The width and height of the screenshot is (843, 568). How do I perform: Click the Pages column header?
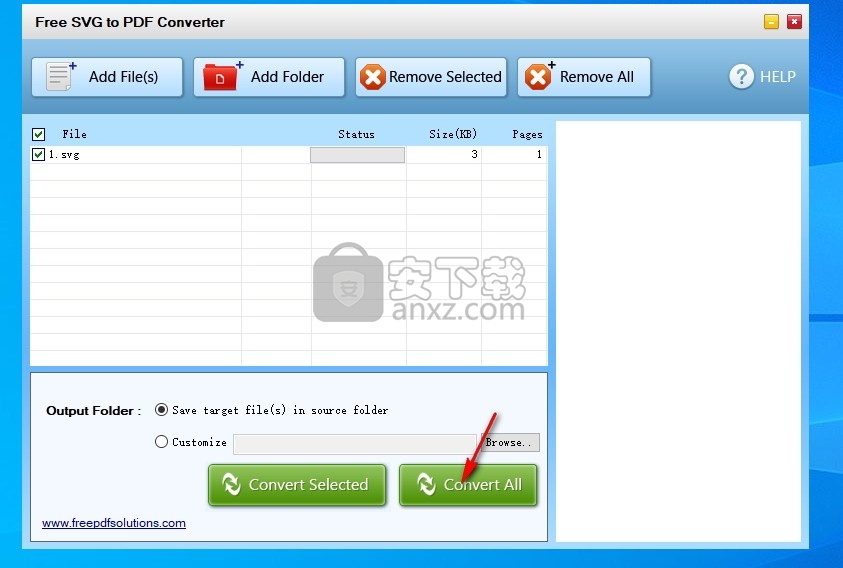[527, 134]
